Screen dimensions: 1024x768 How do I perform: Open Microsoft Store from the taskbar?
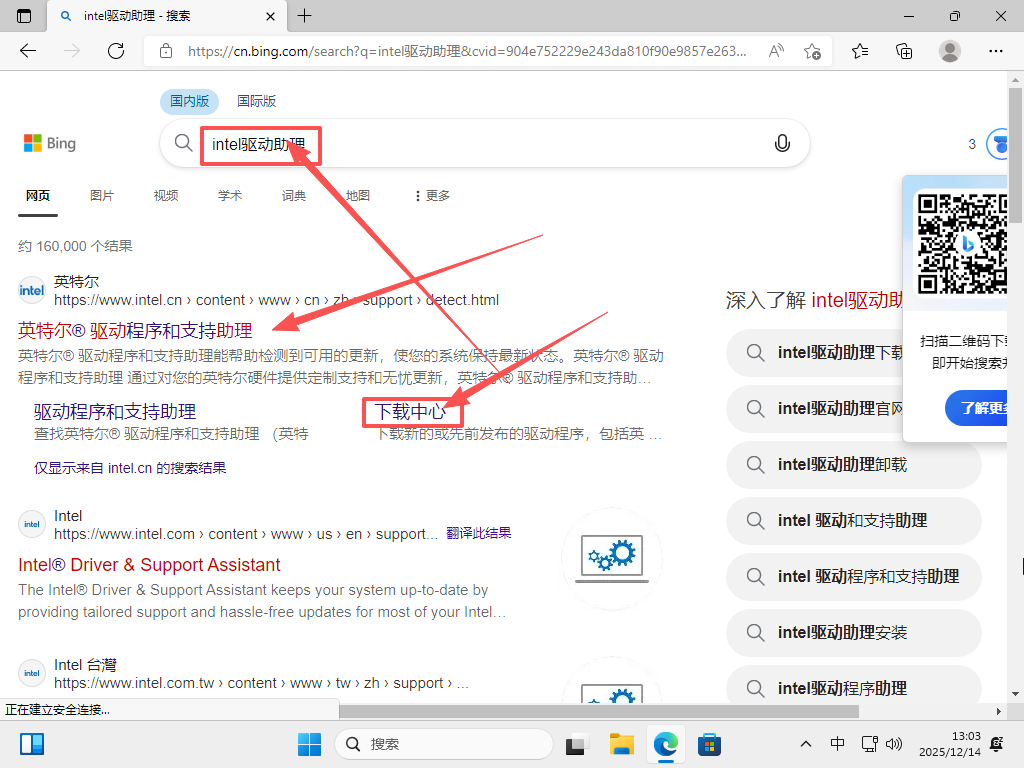click(x=710, y=744)
